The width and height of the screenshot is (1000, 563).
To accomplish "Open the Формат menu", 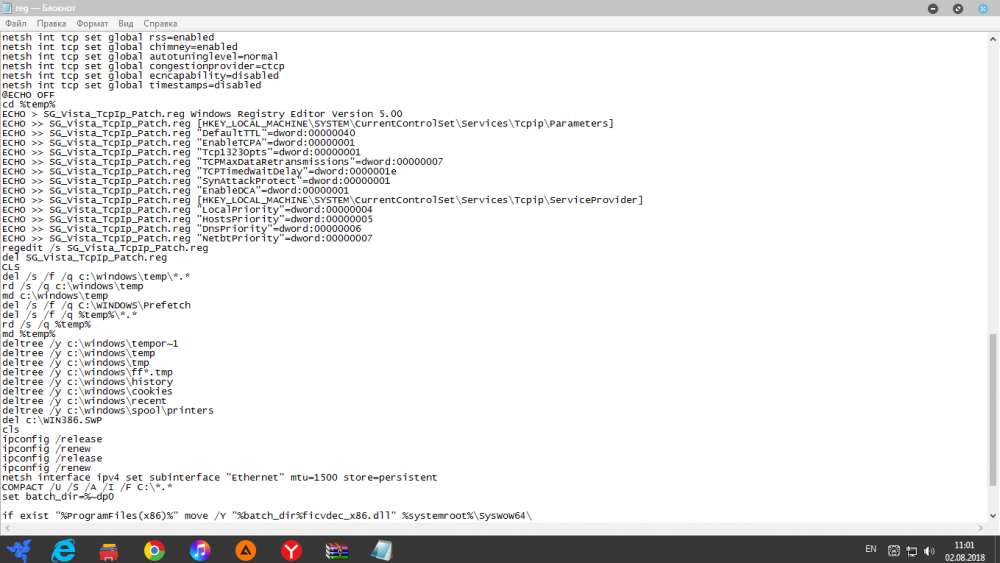I will [x=93, y=22].
